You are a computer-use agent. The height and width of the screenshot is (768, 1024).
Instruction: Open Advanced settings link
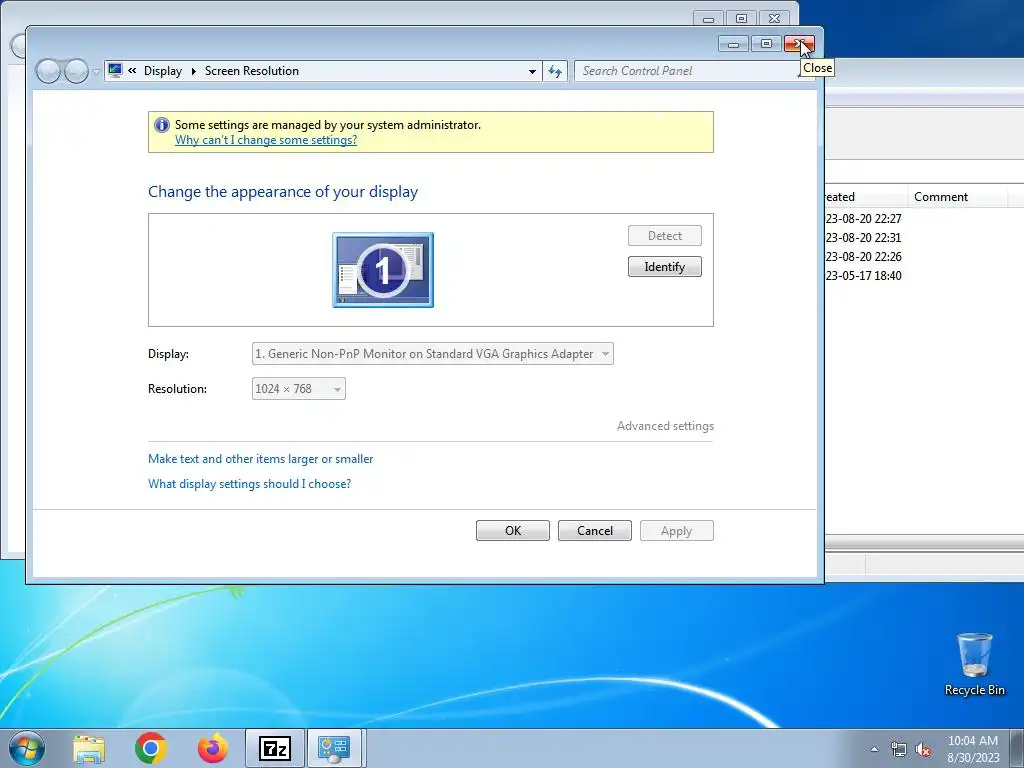click(665, 426)
